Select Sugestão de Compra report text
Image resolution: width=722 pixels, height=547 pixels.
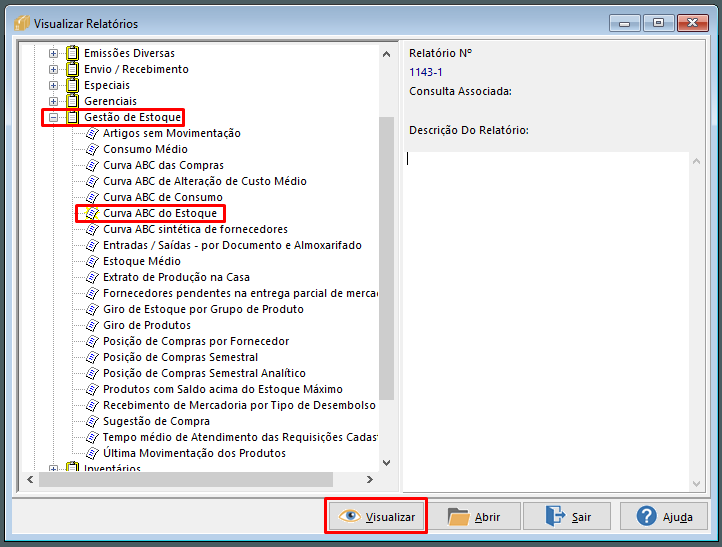(x=157, y=421)
